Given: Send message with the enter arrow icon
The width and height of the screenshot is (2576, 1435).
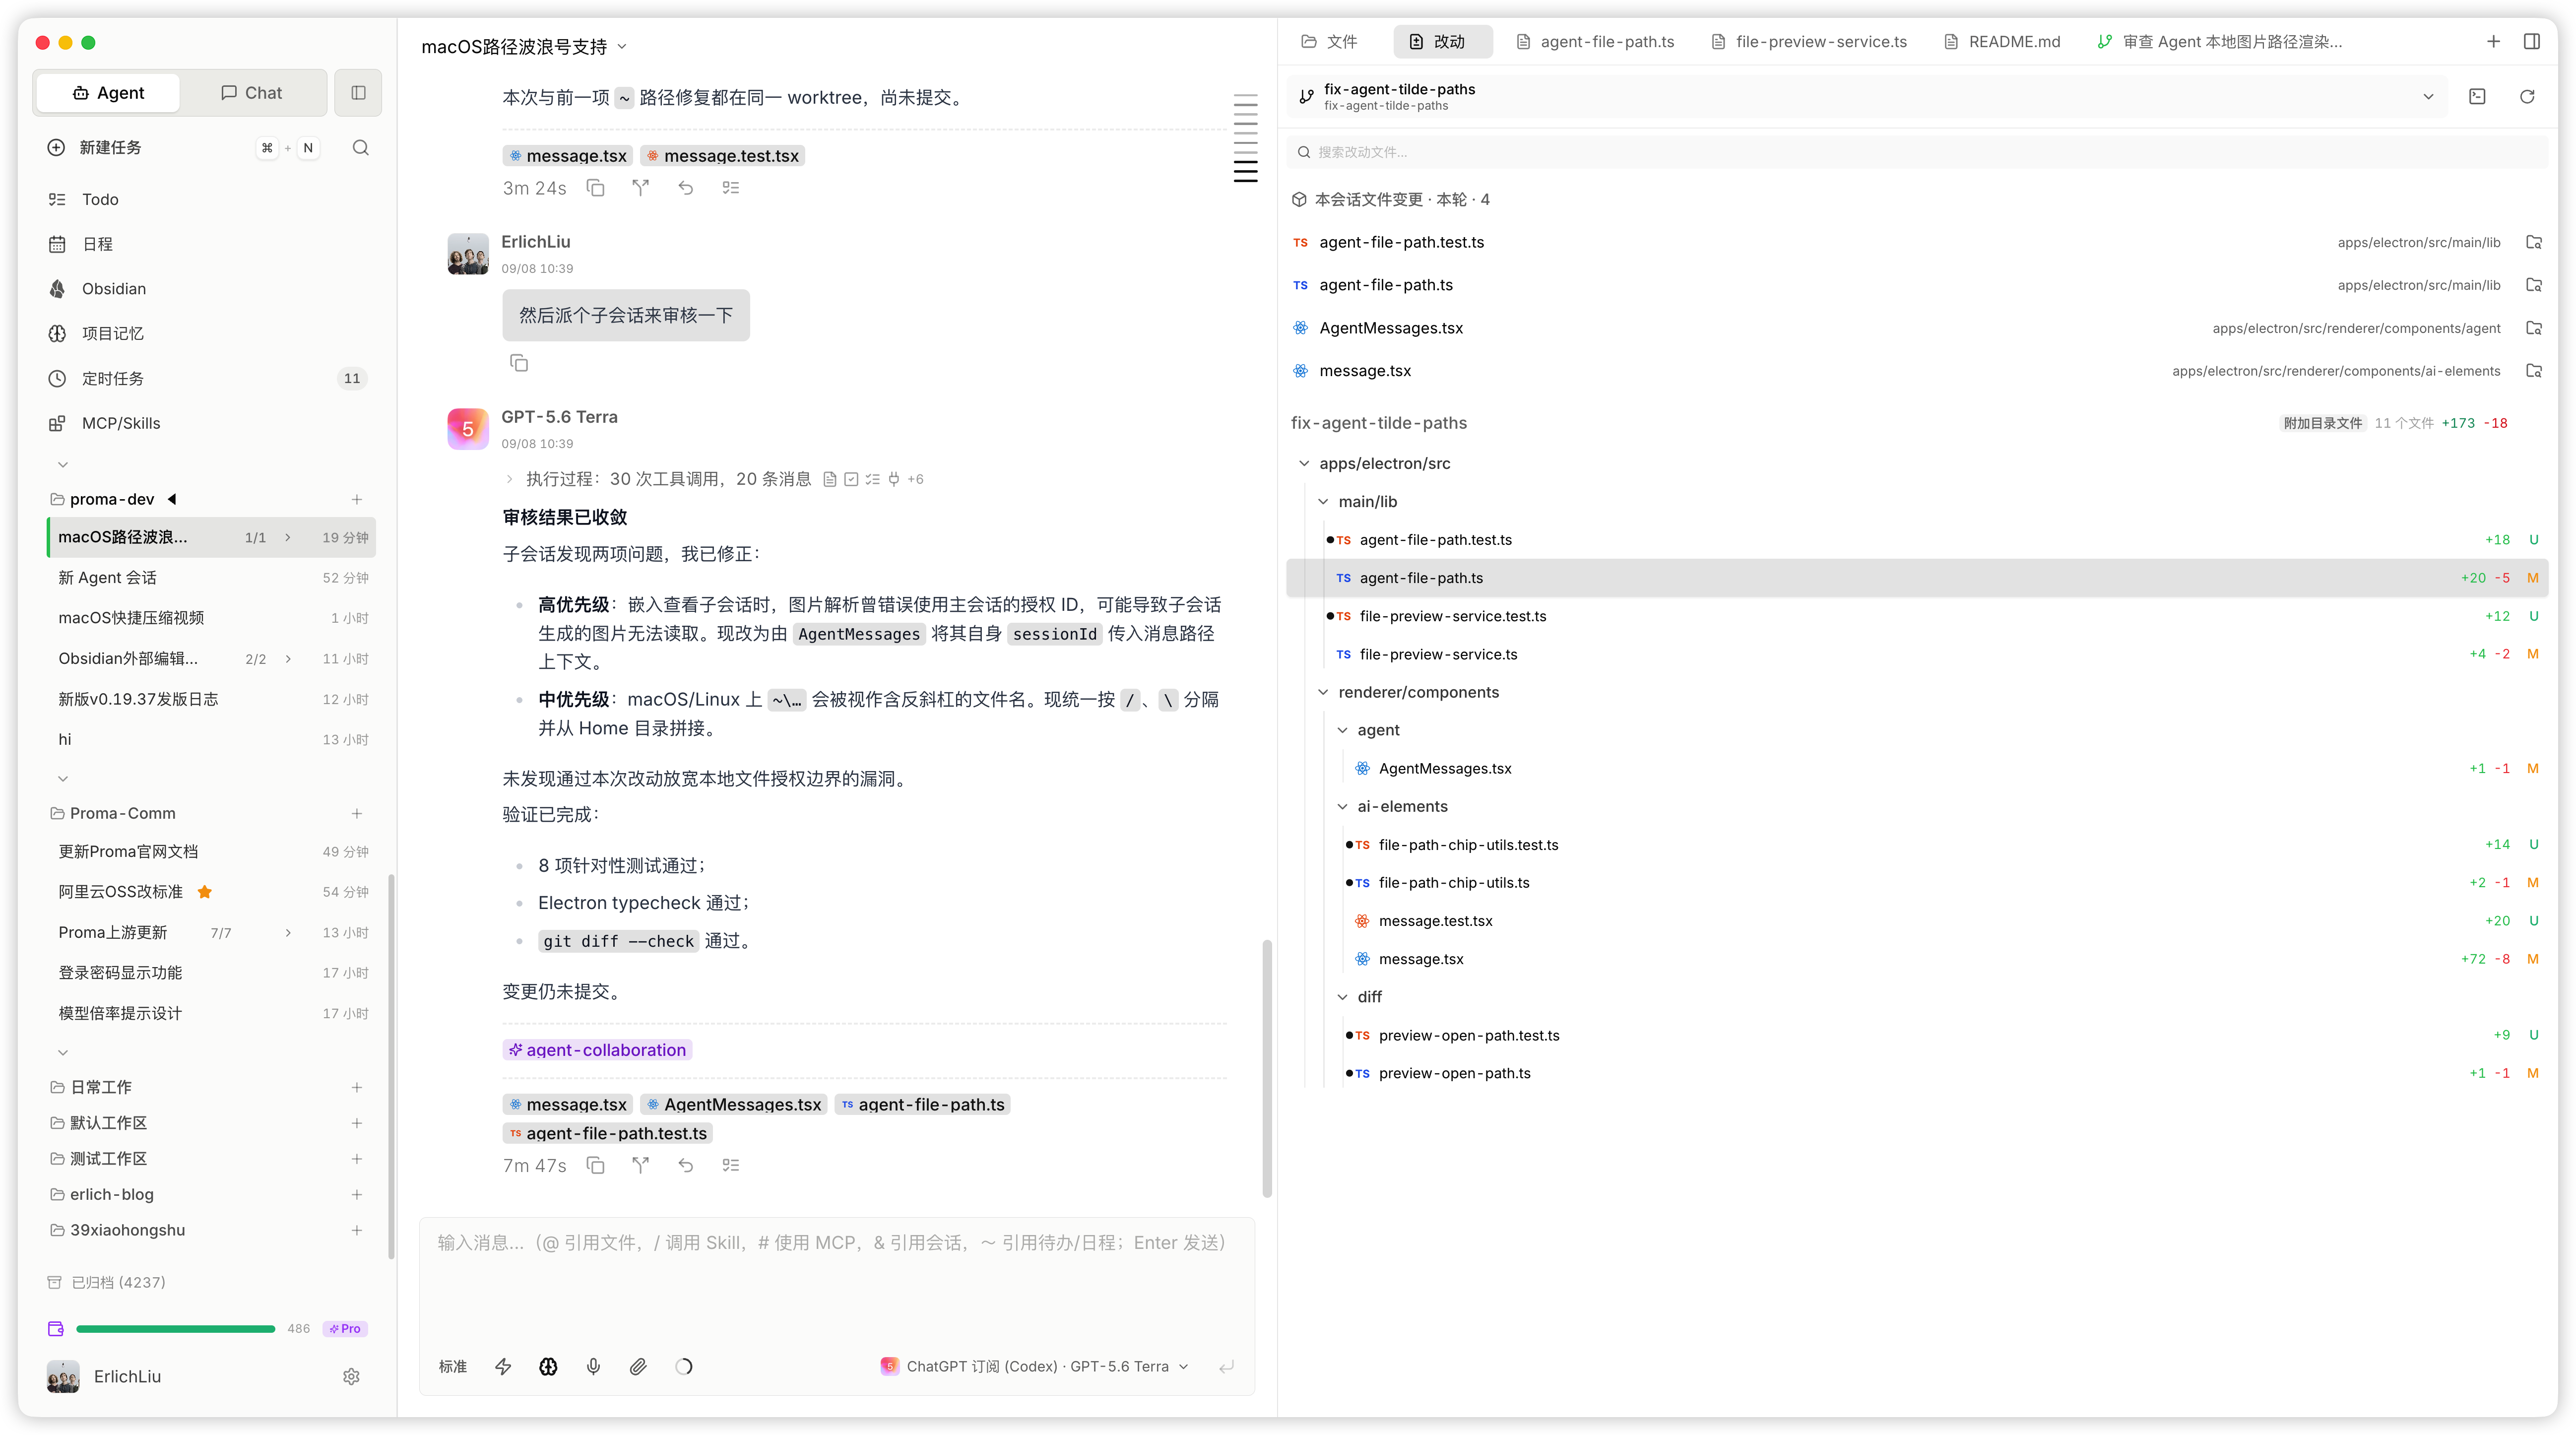Looking at the screenshot, I should [x=1226, y=1366].
